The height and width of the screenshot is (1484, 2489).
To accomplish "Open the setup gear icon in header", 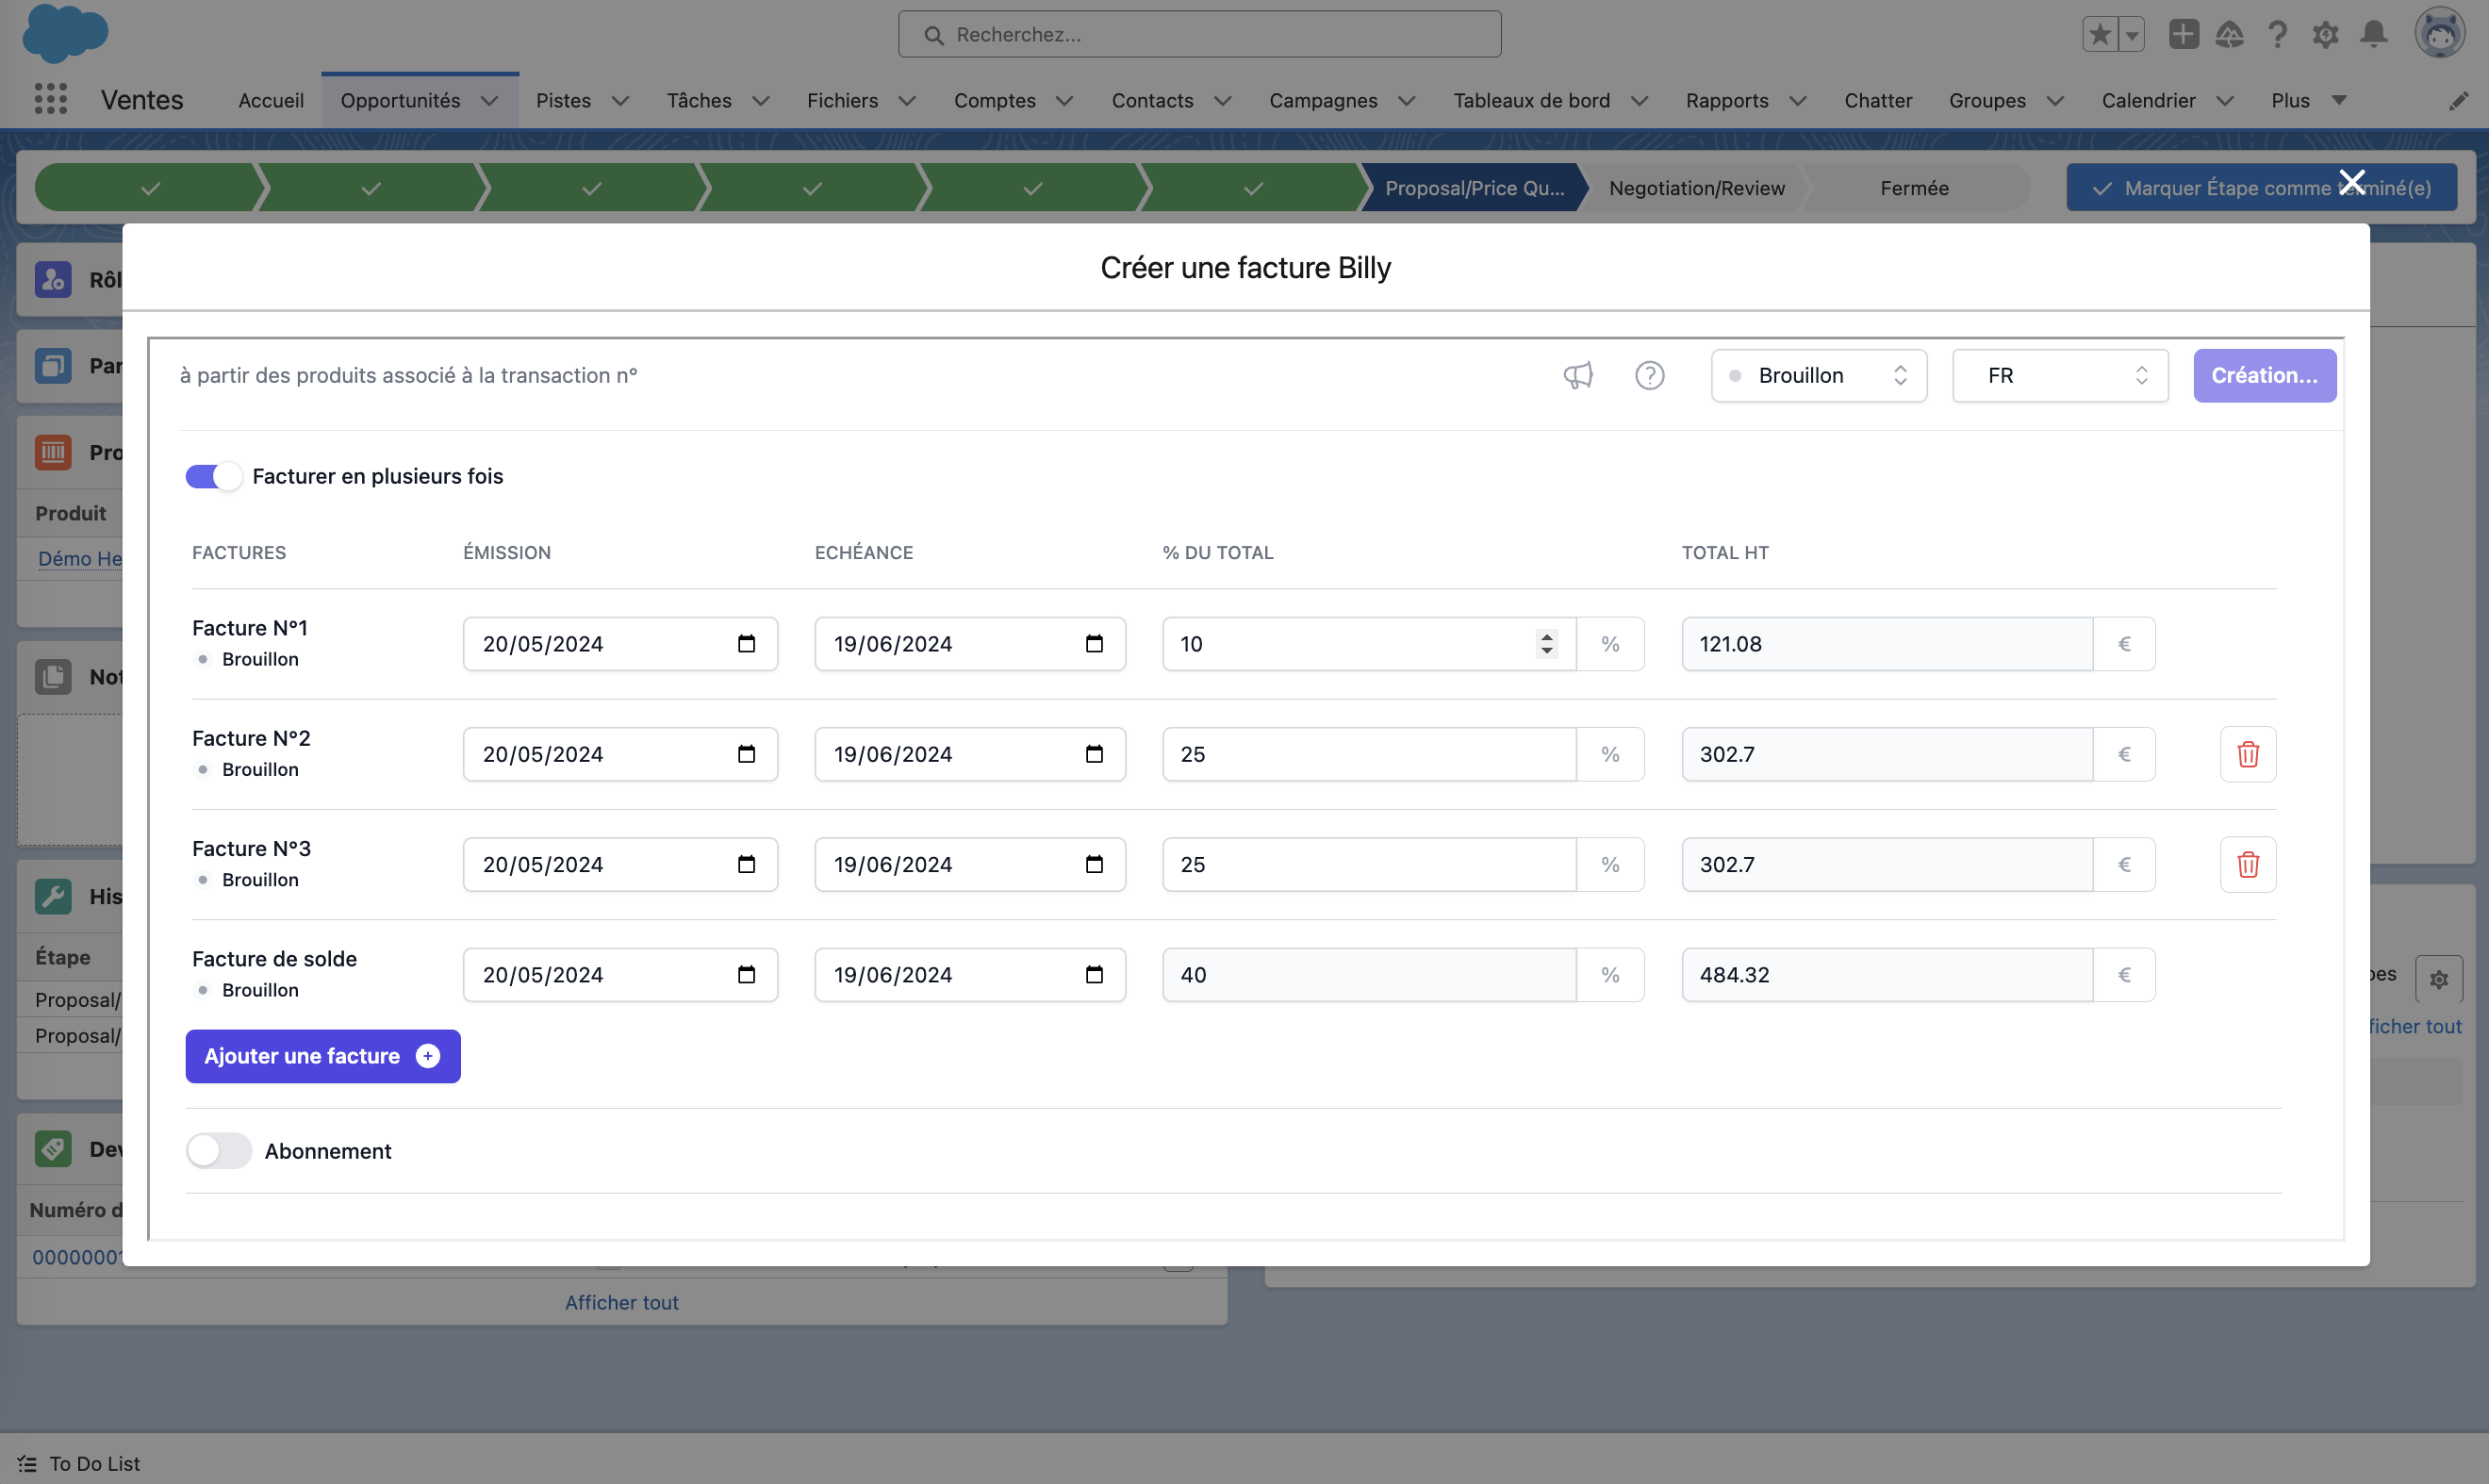I will 2325,35.
